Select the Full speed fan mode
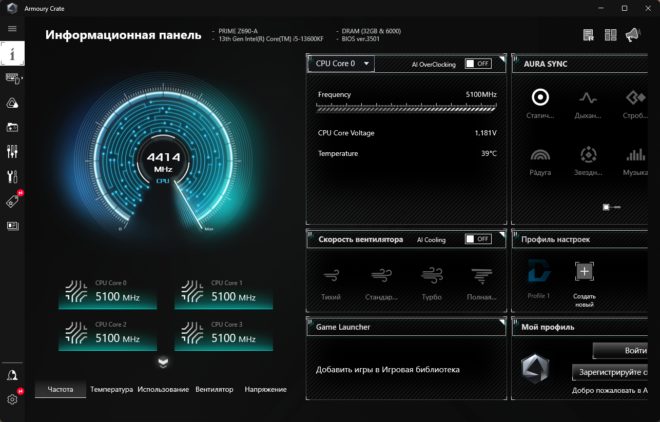 pos(482,283)
